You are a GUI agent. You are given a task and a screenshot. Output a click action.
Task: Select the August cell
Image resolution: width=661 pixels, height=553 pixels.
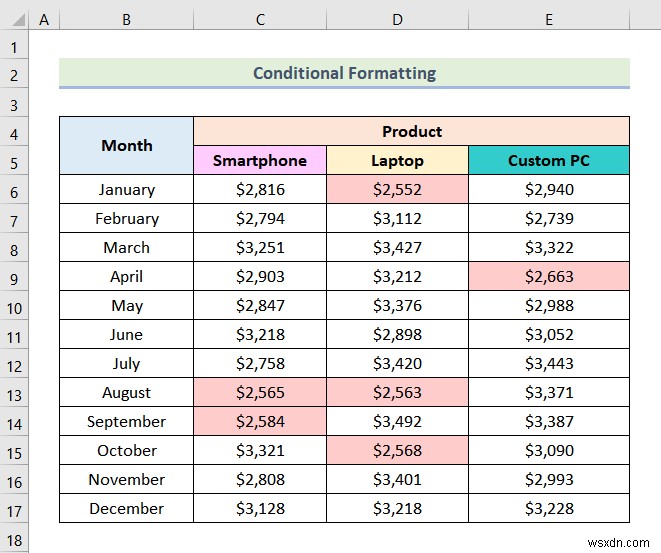click(x=126, y=392)
